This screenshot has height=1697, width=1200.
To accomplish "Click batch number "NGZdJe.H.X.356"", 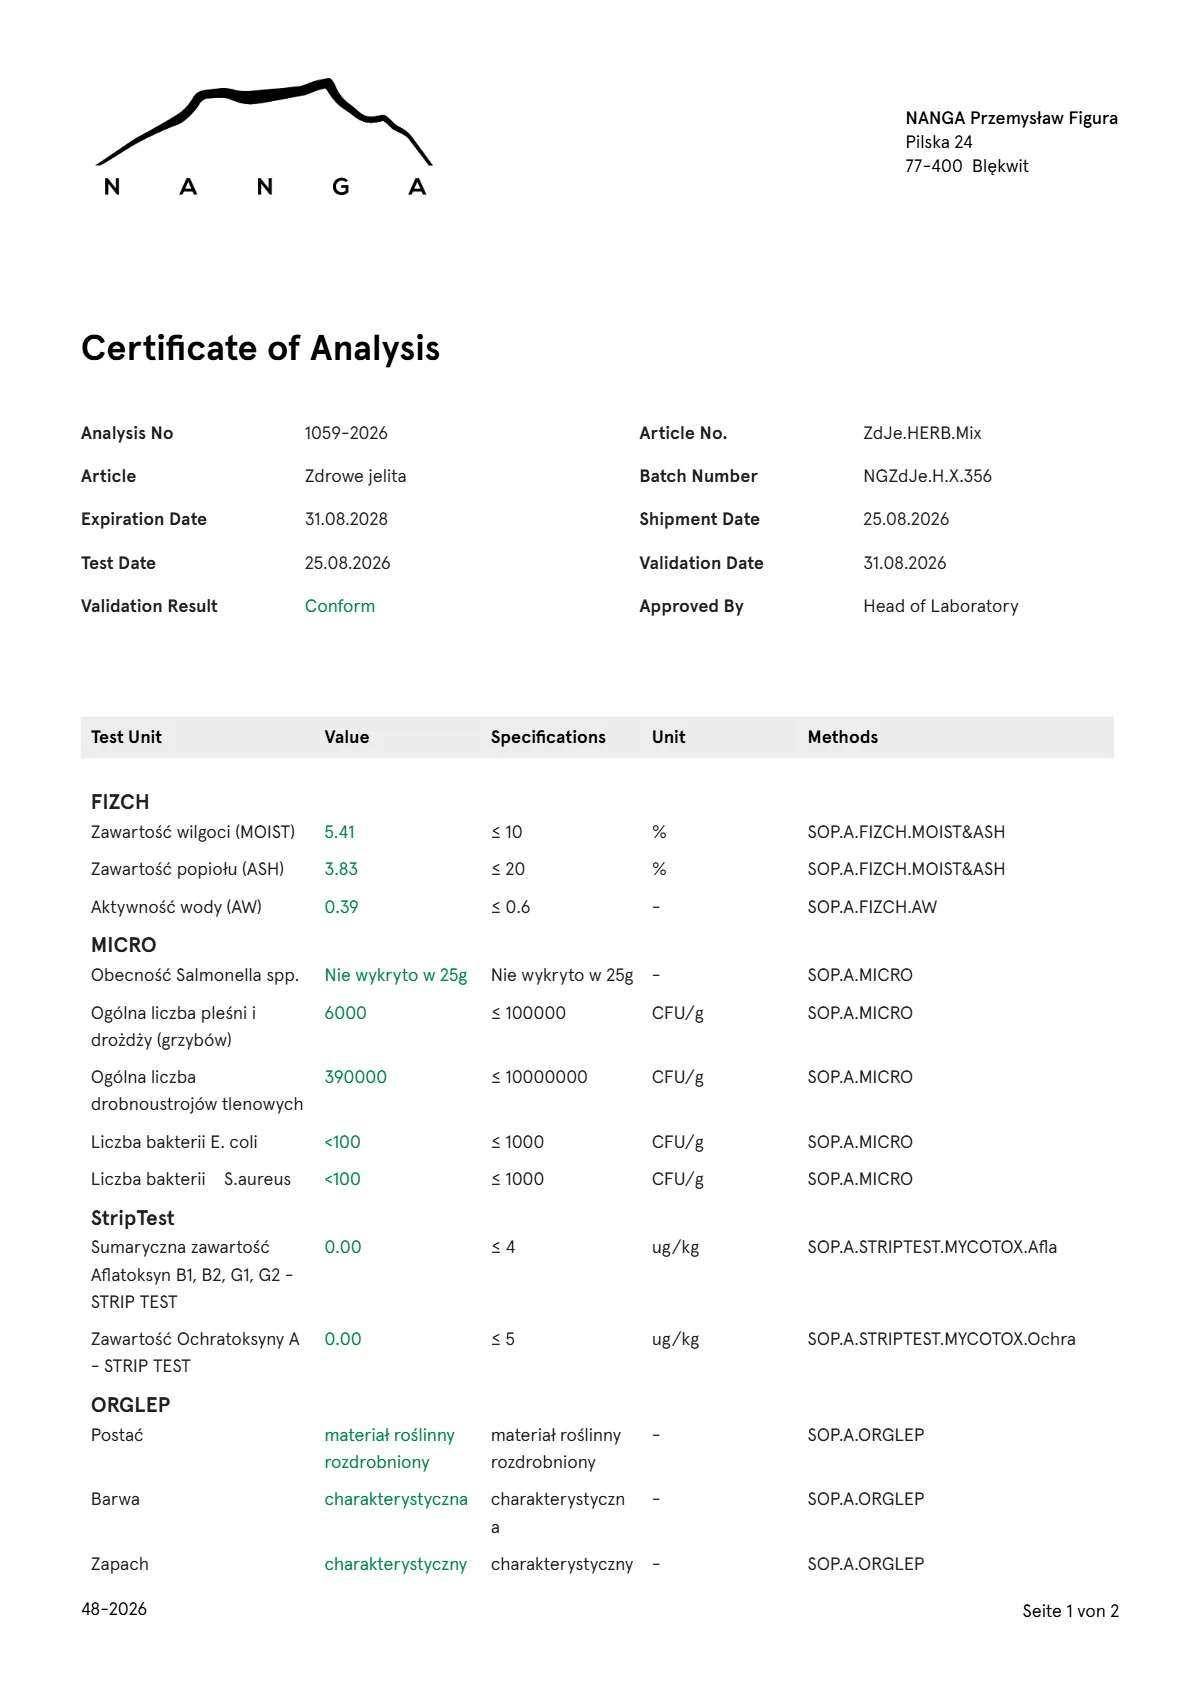I will [927, 476].
